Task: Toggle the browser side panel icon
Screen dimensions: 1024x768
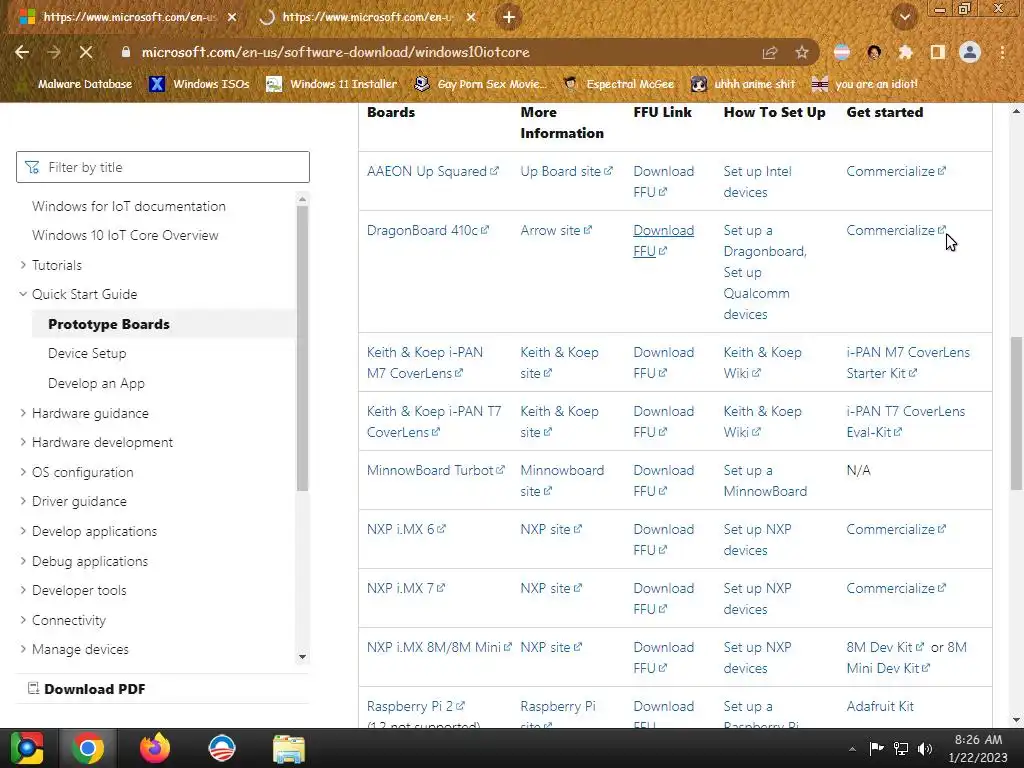Action: click(937, 52)
